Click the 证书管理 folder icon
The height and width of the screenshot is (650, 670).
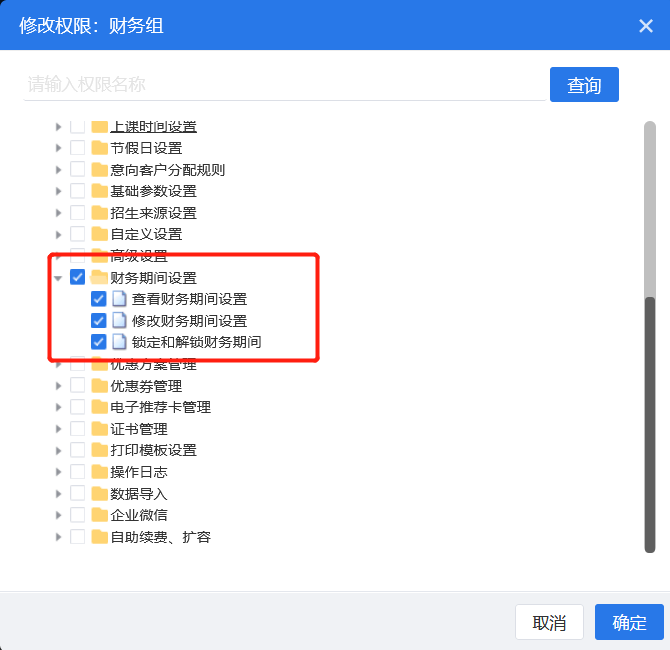pyautogui.click(x=99, y=429)
